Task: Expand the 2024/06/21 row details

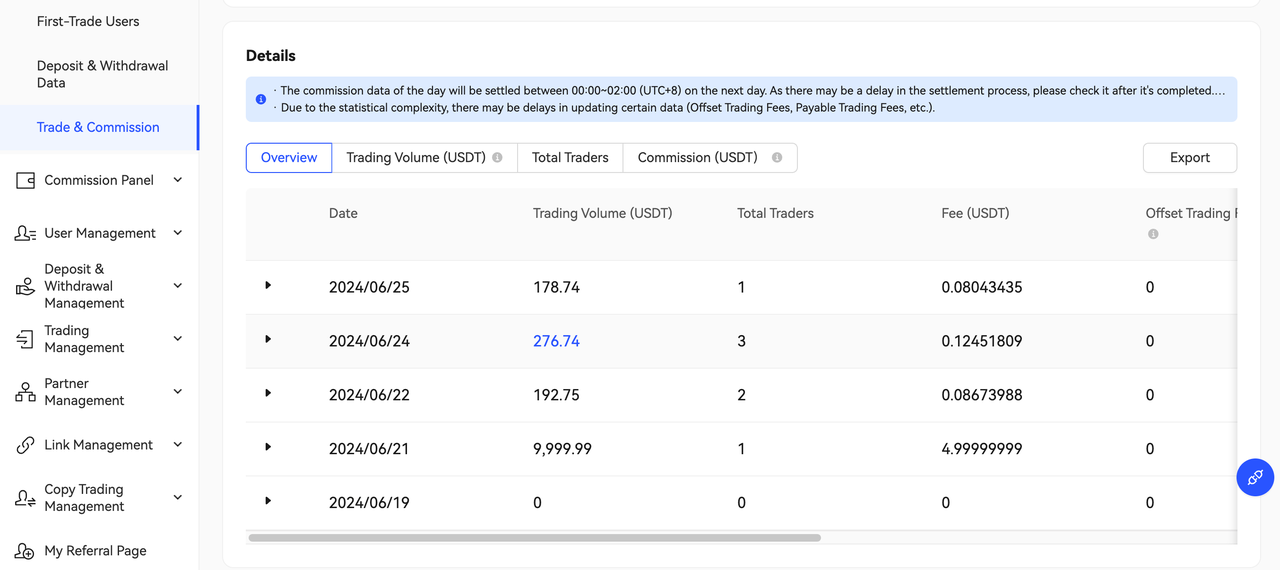Action: (268, 447)
